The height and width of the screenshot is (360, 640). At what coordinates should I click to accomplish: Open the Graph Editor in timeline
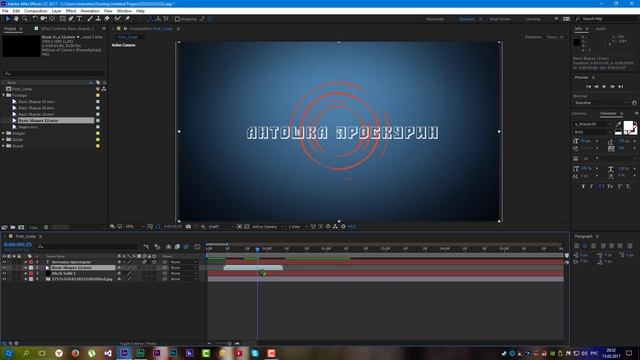click(x=198, y=247)
